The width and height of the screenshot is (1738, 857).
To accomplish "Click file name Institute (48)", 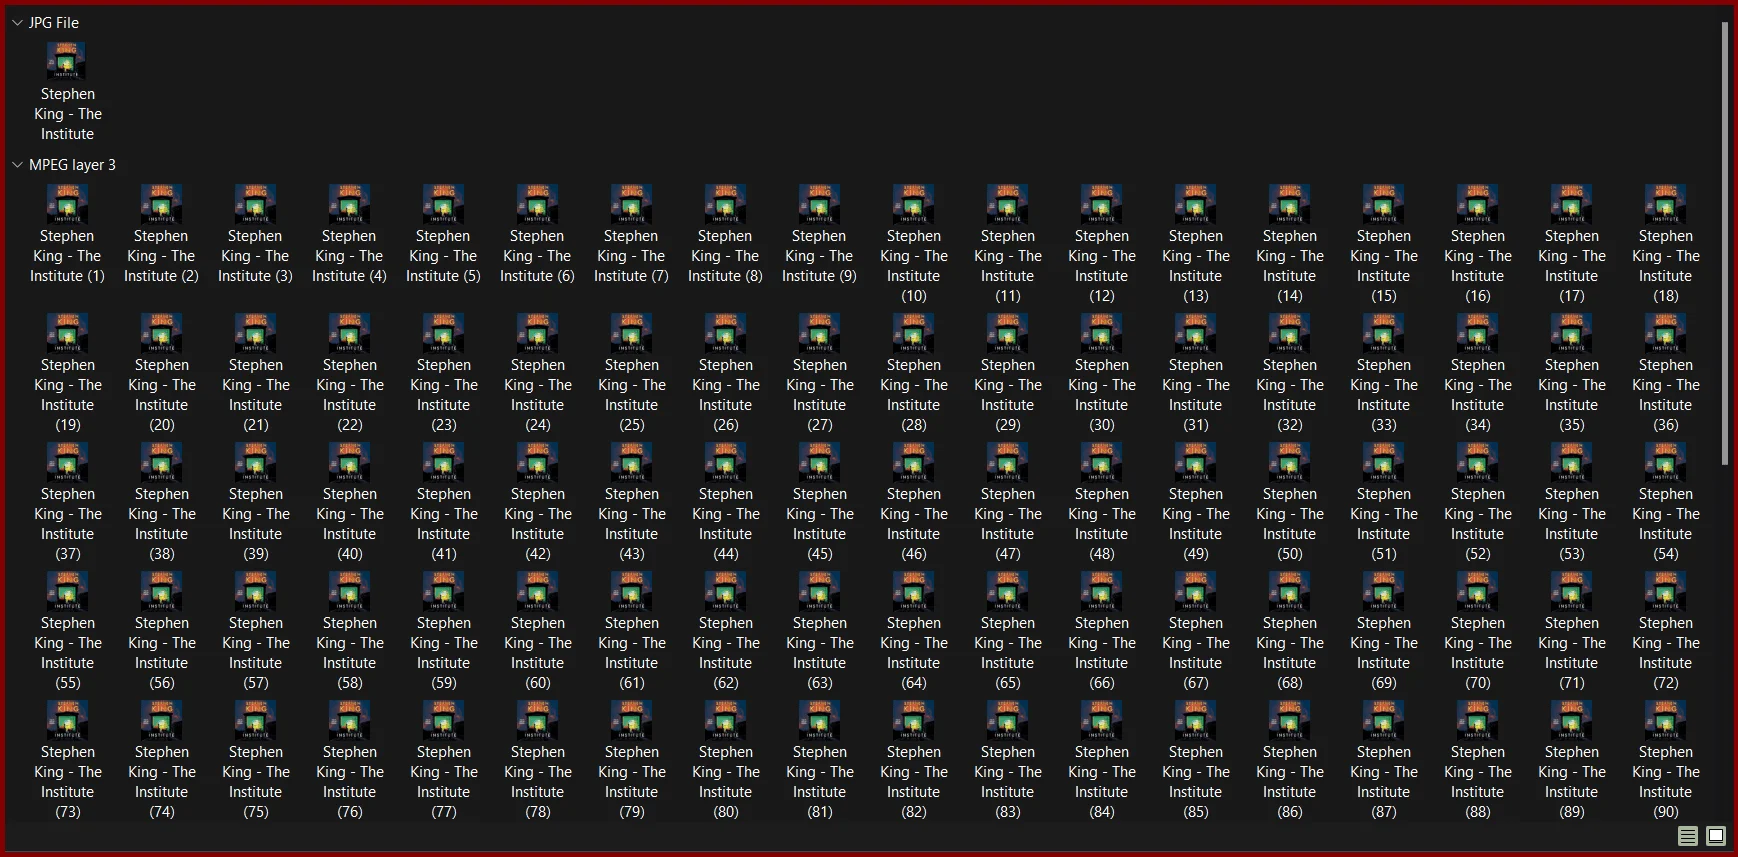I will 1101,524.
